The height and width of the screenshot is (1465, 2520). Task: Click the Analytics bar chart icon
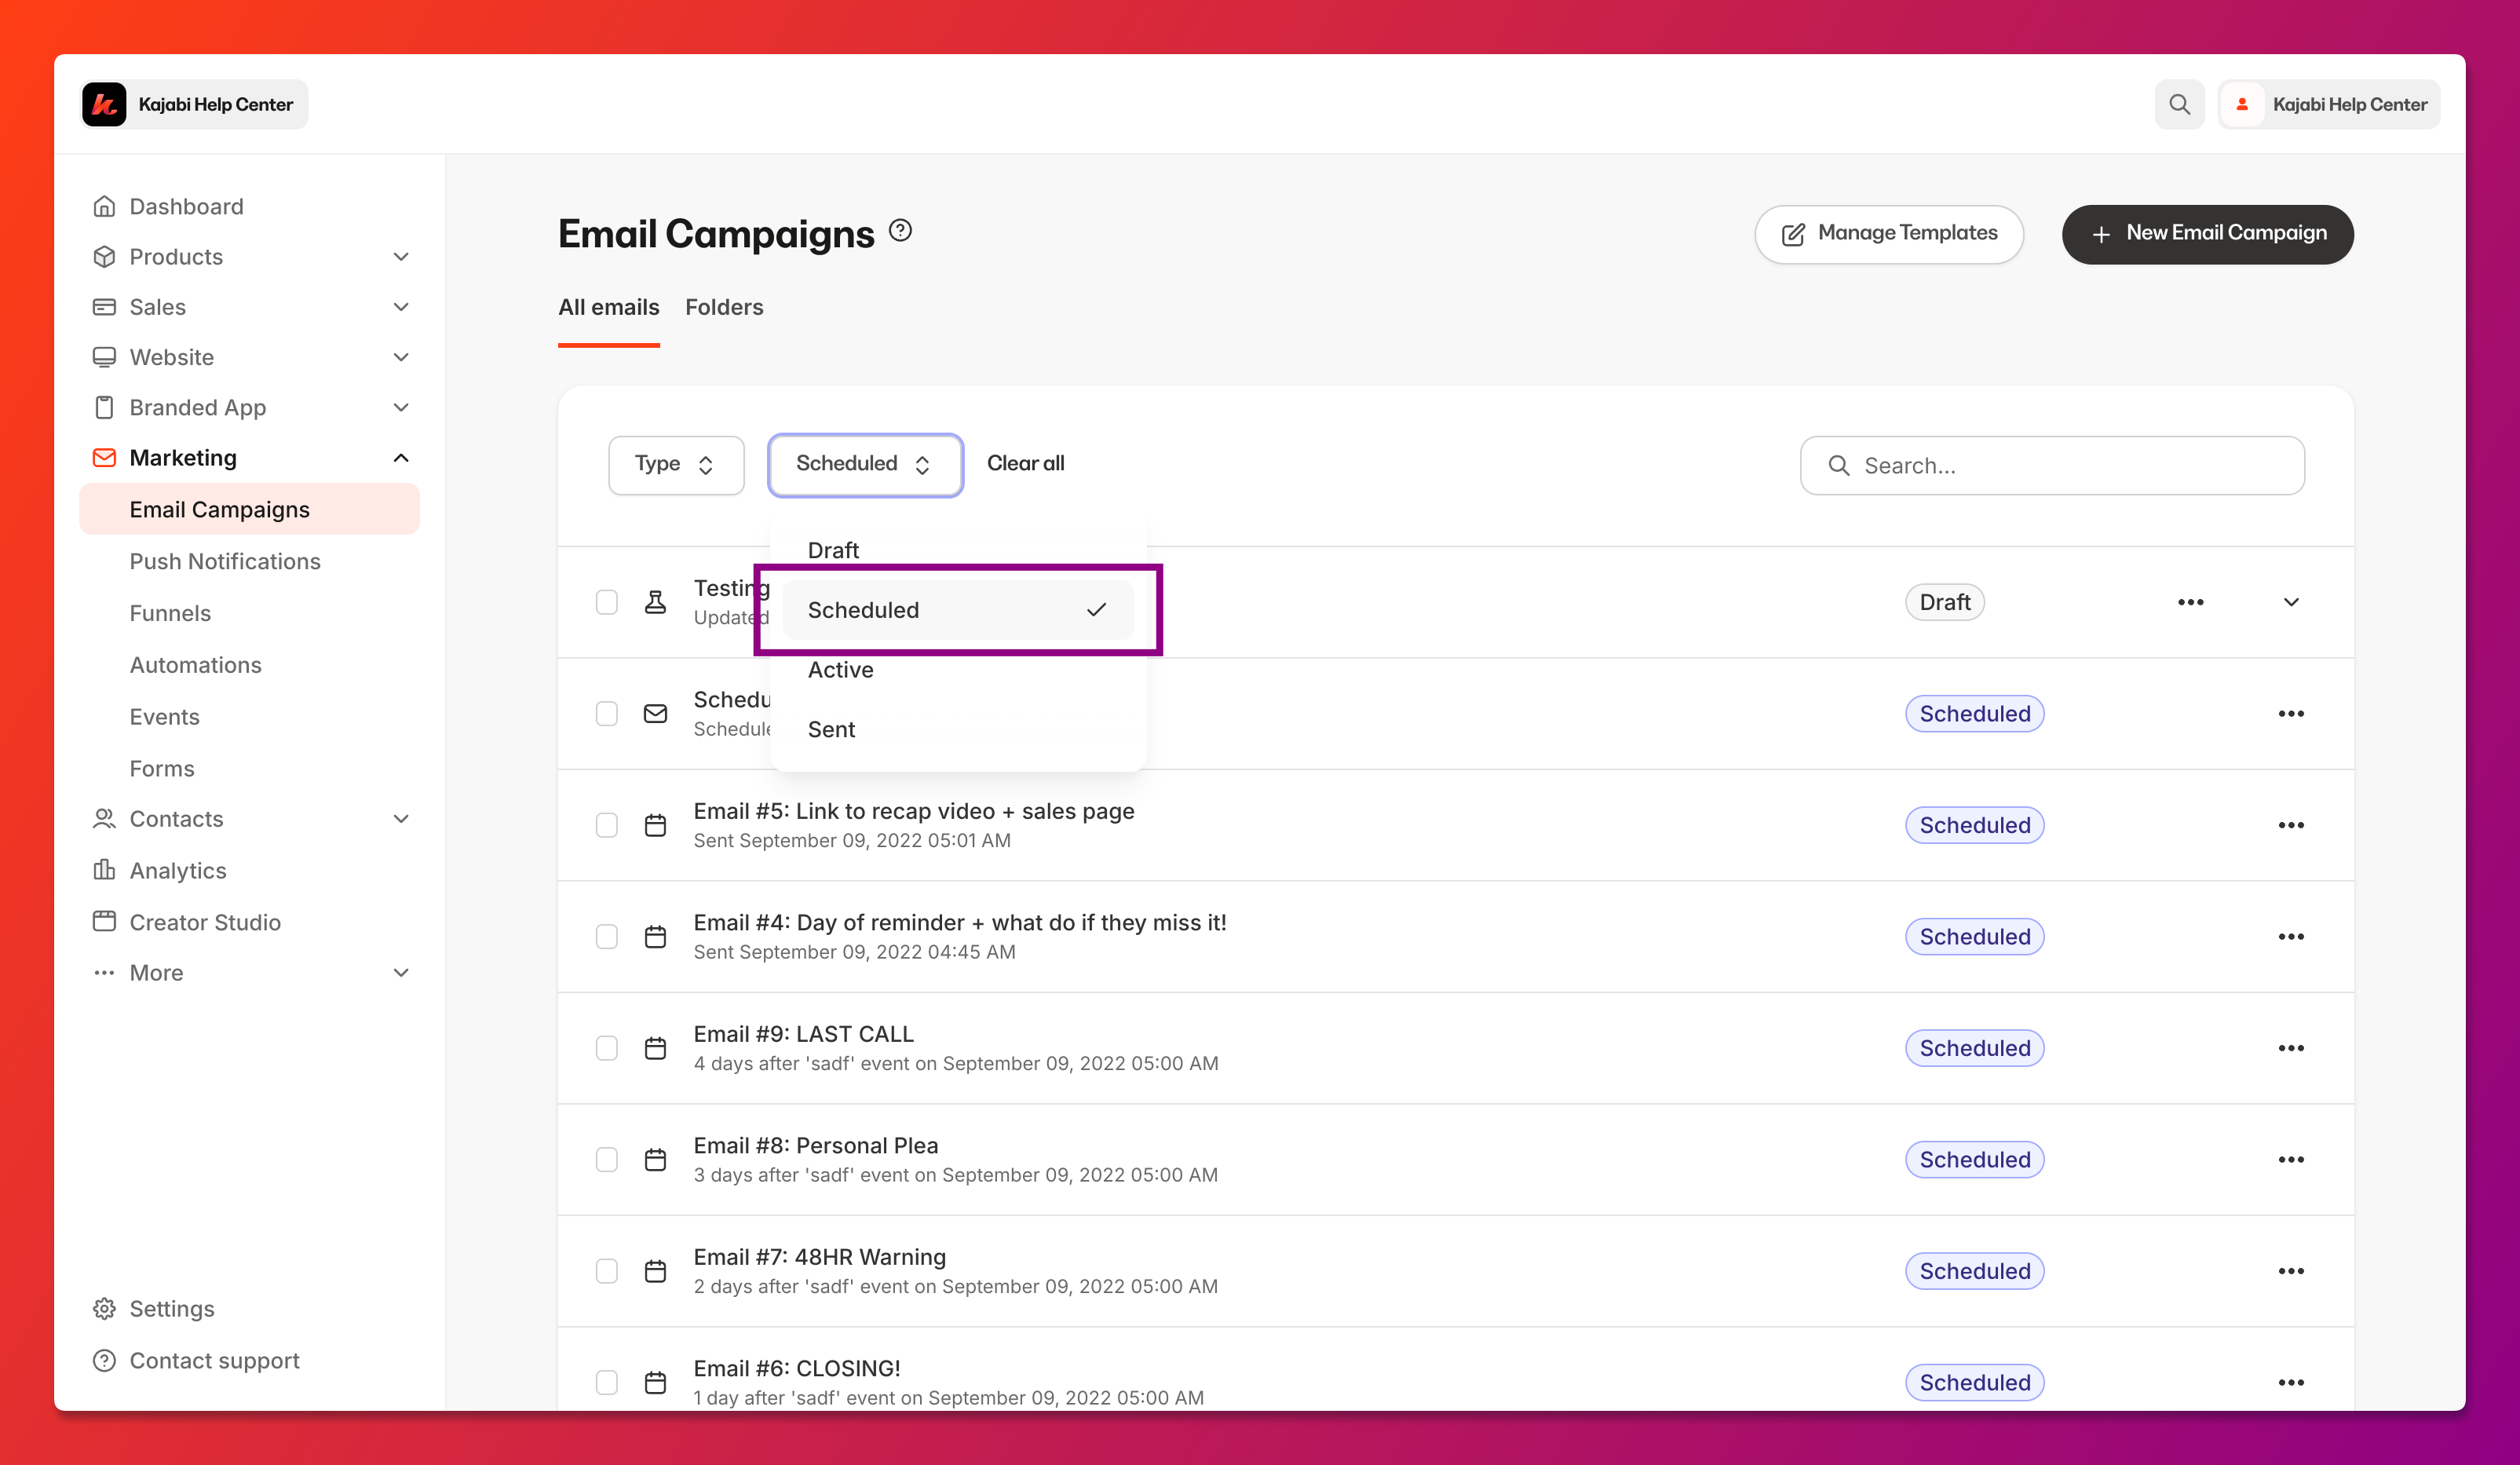point(104,870)
